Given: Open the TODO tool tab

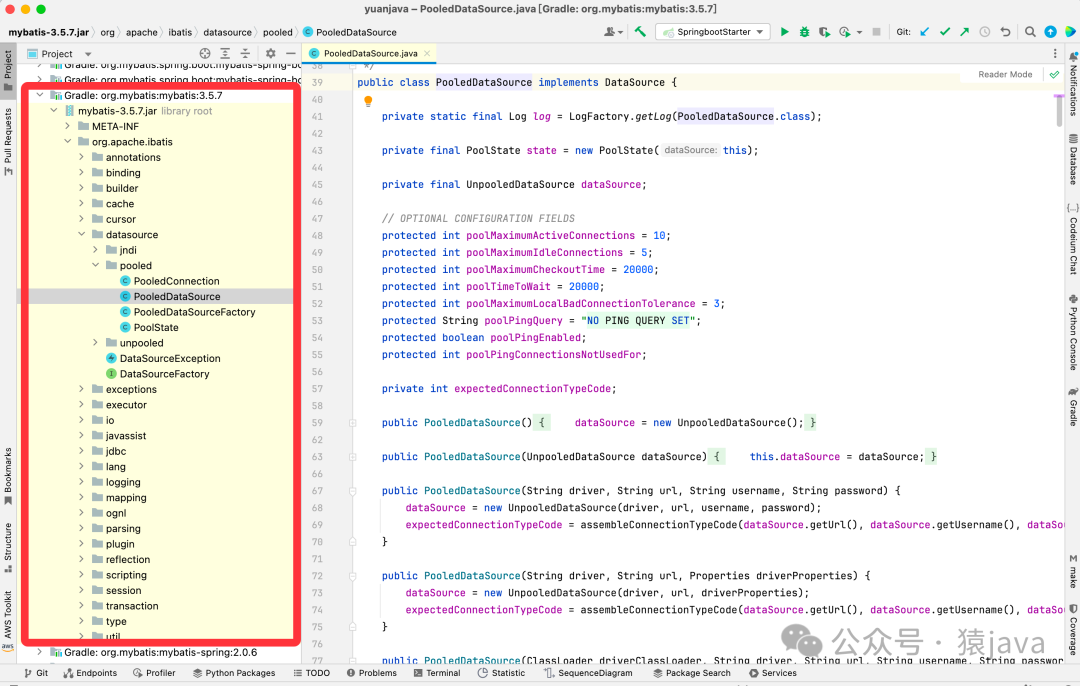Looking at the screenshot, I should point(311,673).
